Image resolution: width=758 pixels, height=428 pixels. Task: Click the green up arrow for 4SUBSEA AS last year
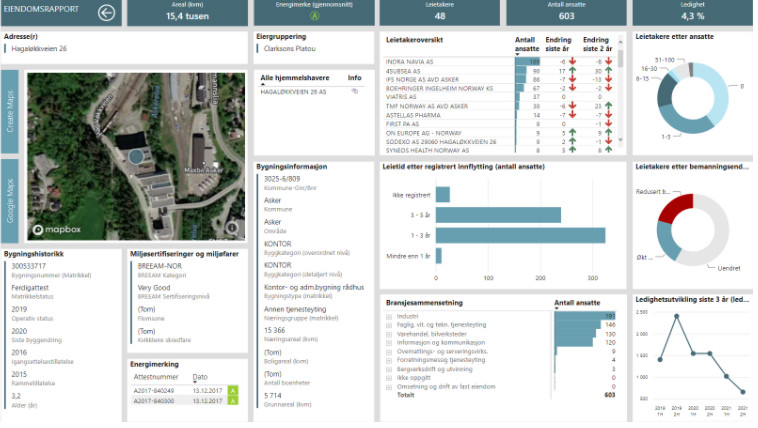point(572,71)
